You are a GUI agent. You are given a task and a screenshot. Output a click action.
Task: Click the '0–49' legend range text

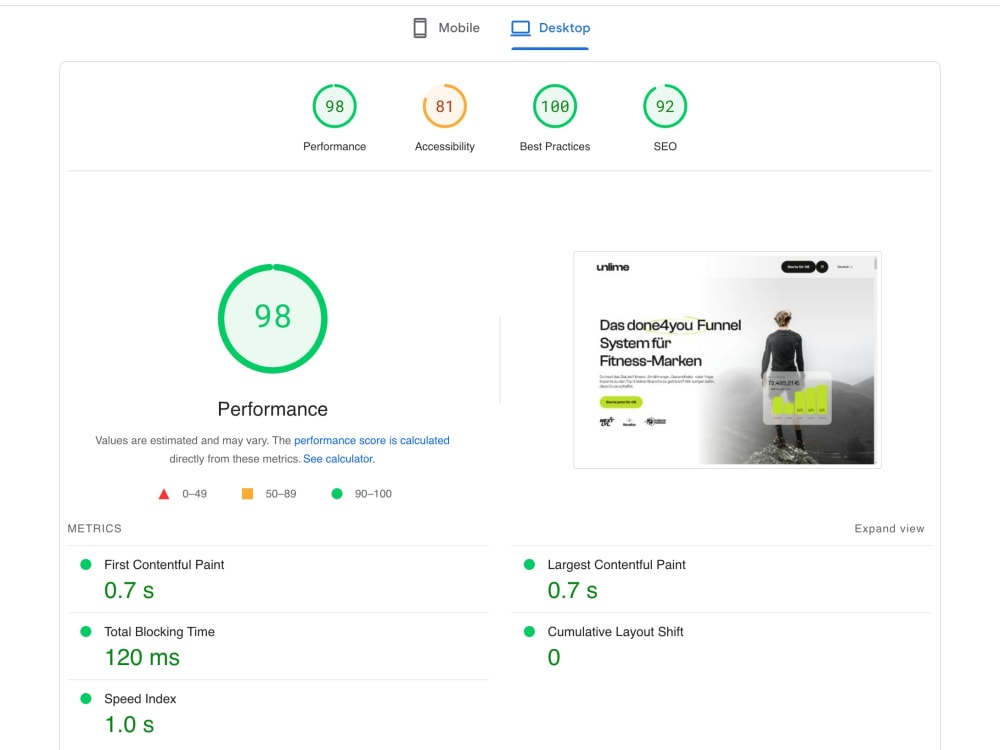point(195,494)
